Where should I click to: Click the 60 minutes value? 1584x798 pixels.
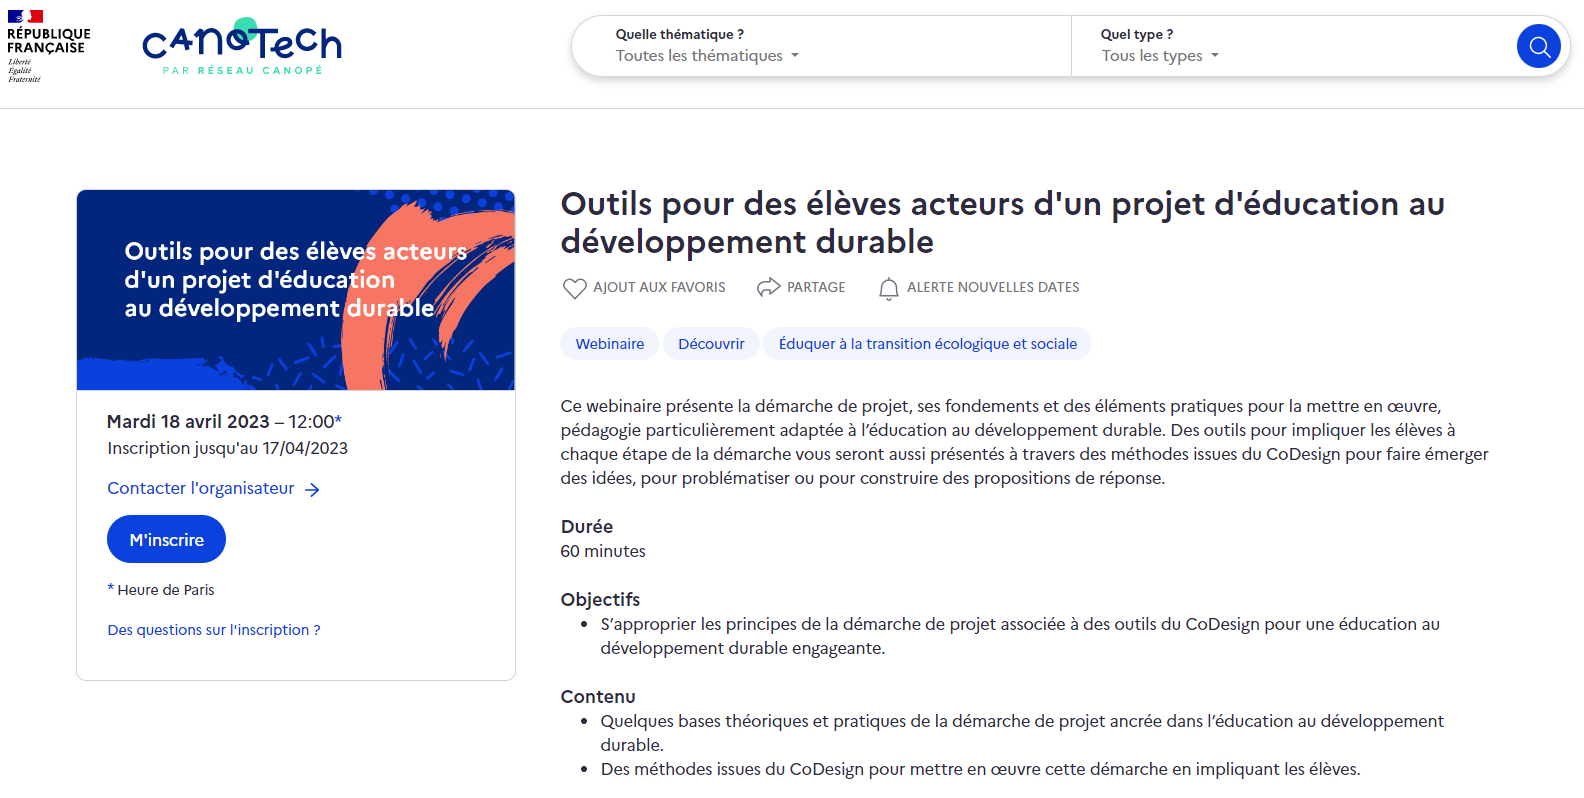tap(603, 551)
